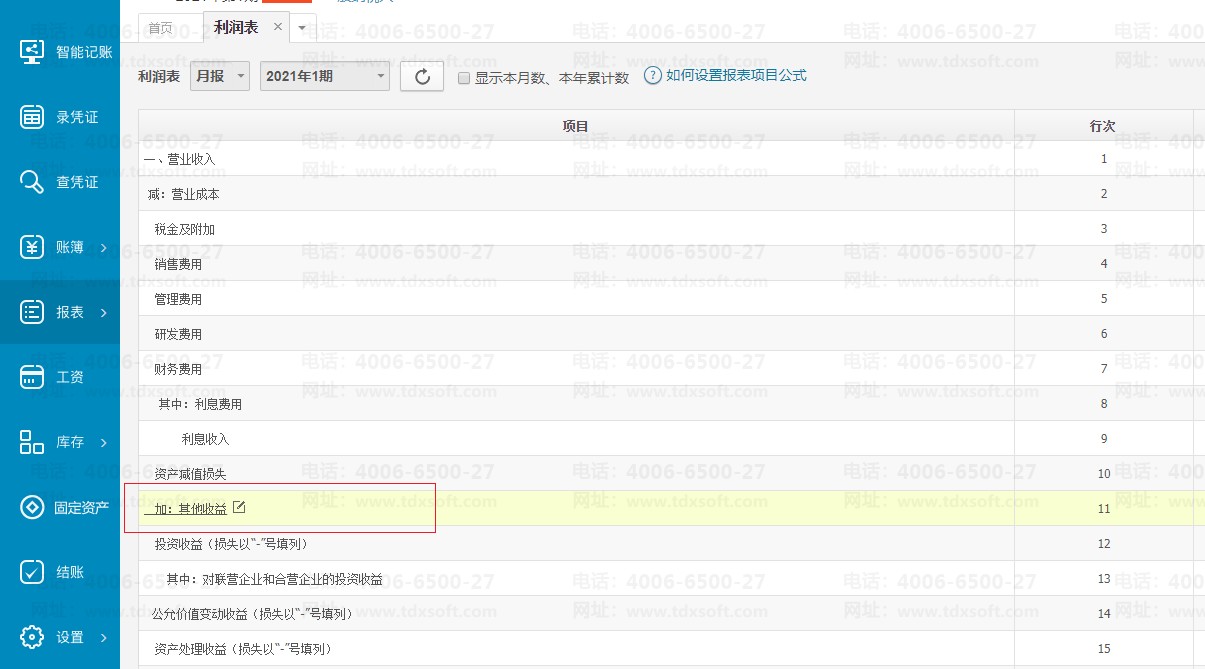Screen dimensions: 1205x669
Task: Click the 结账 closing checkmark icon
Action: point(32,572)
